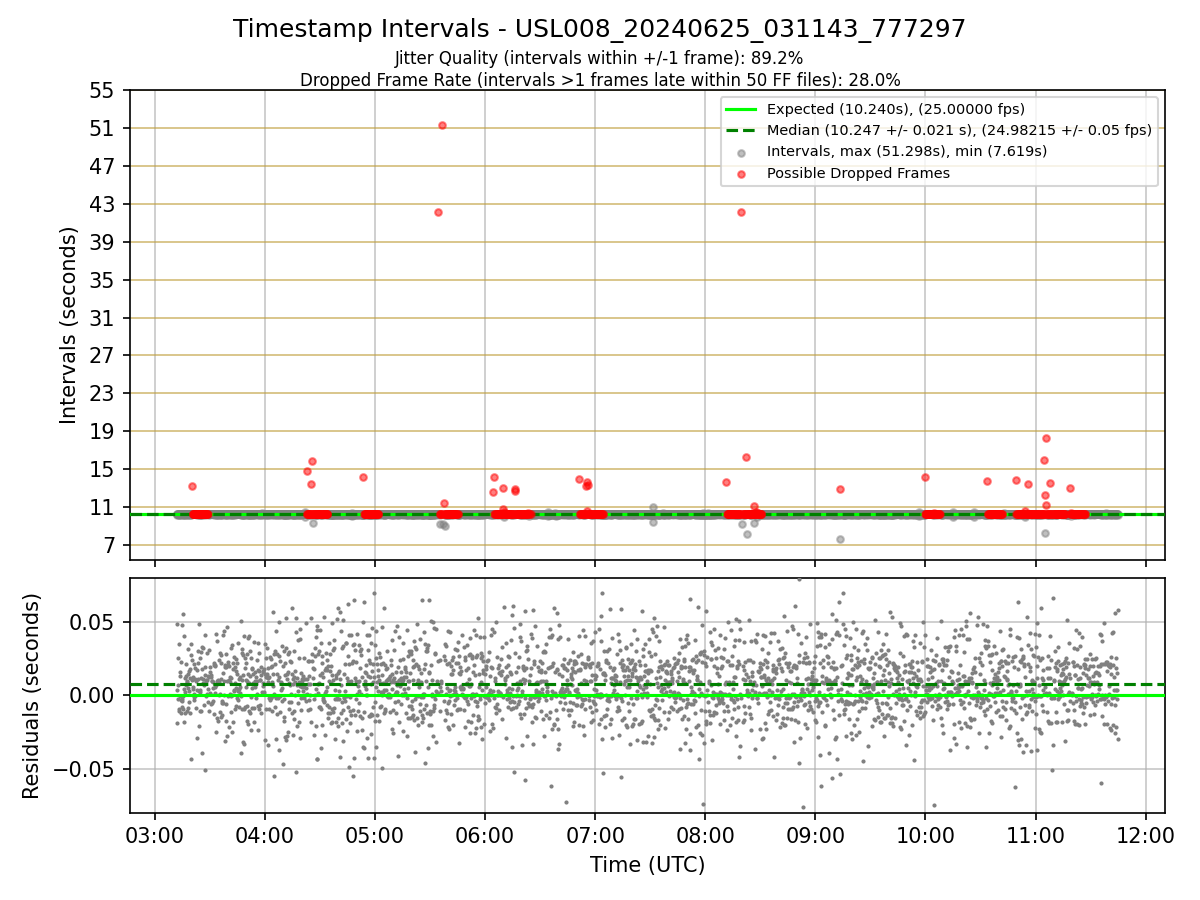Click the 11 y-axis tick label
The image size is (1200, 900).
click(x=103, y=507)
